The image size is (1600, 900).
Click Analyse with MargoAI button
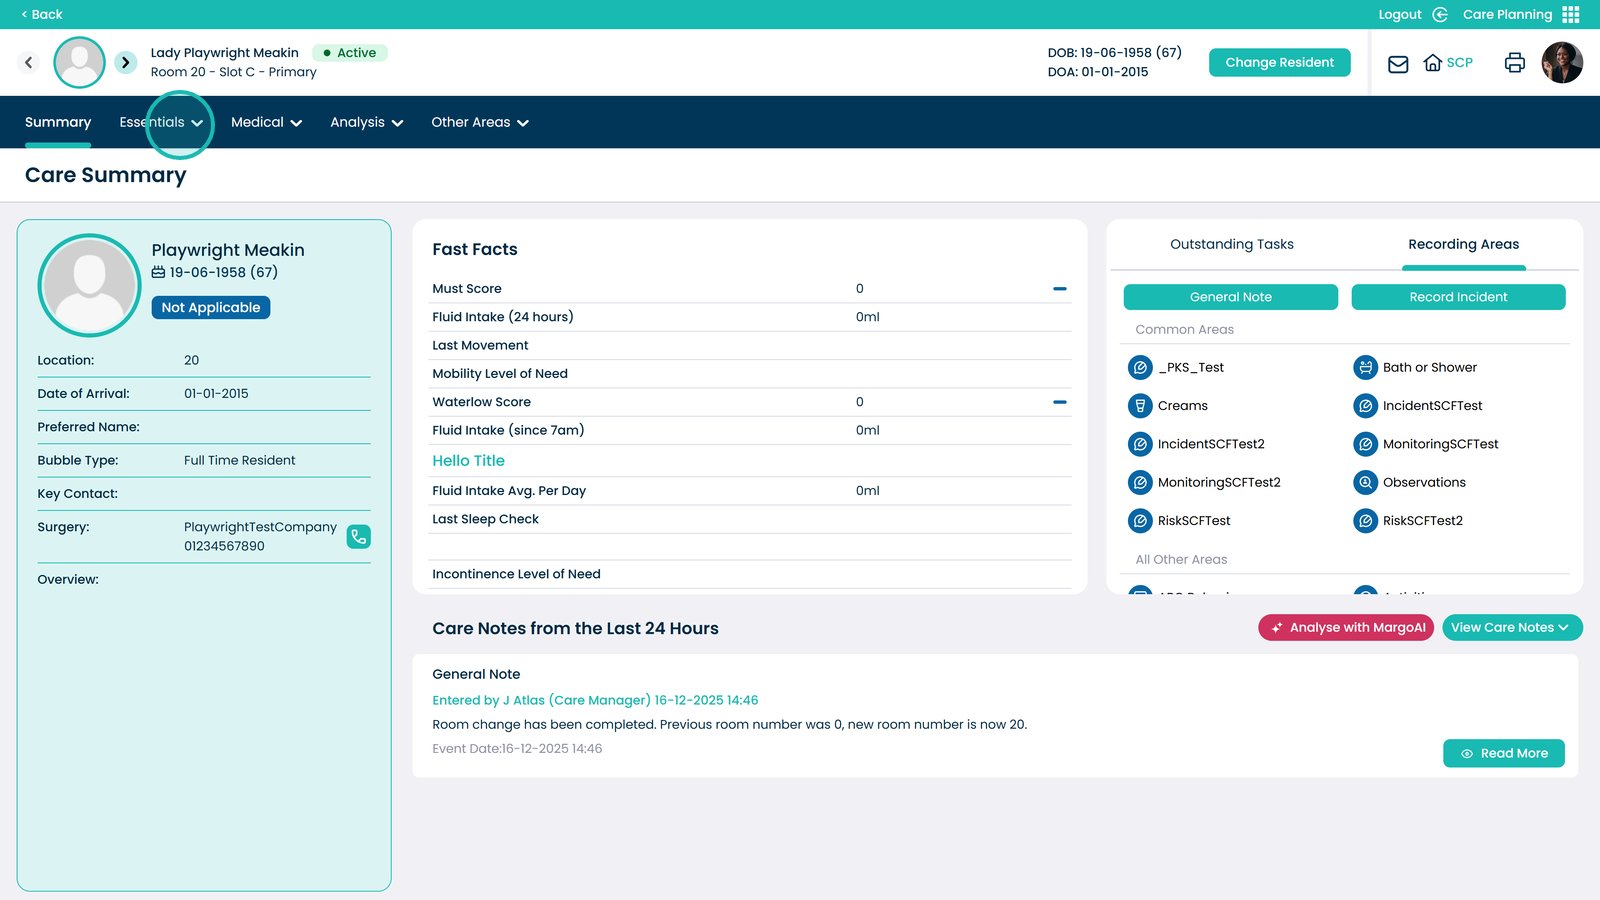point(1346,628)
